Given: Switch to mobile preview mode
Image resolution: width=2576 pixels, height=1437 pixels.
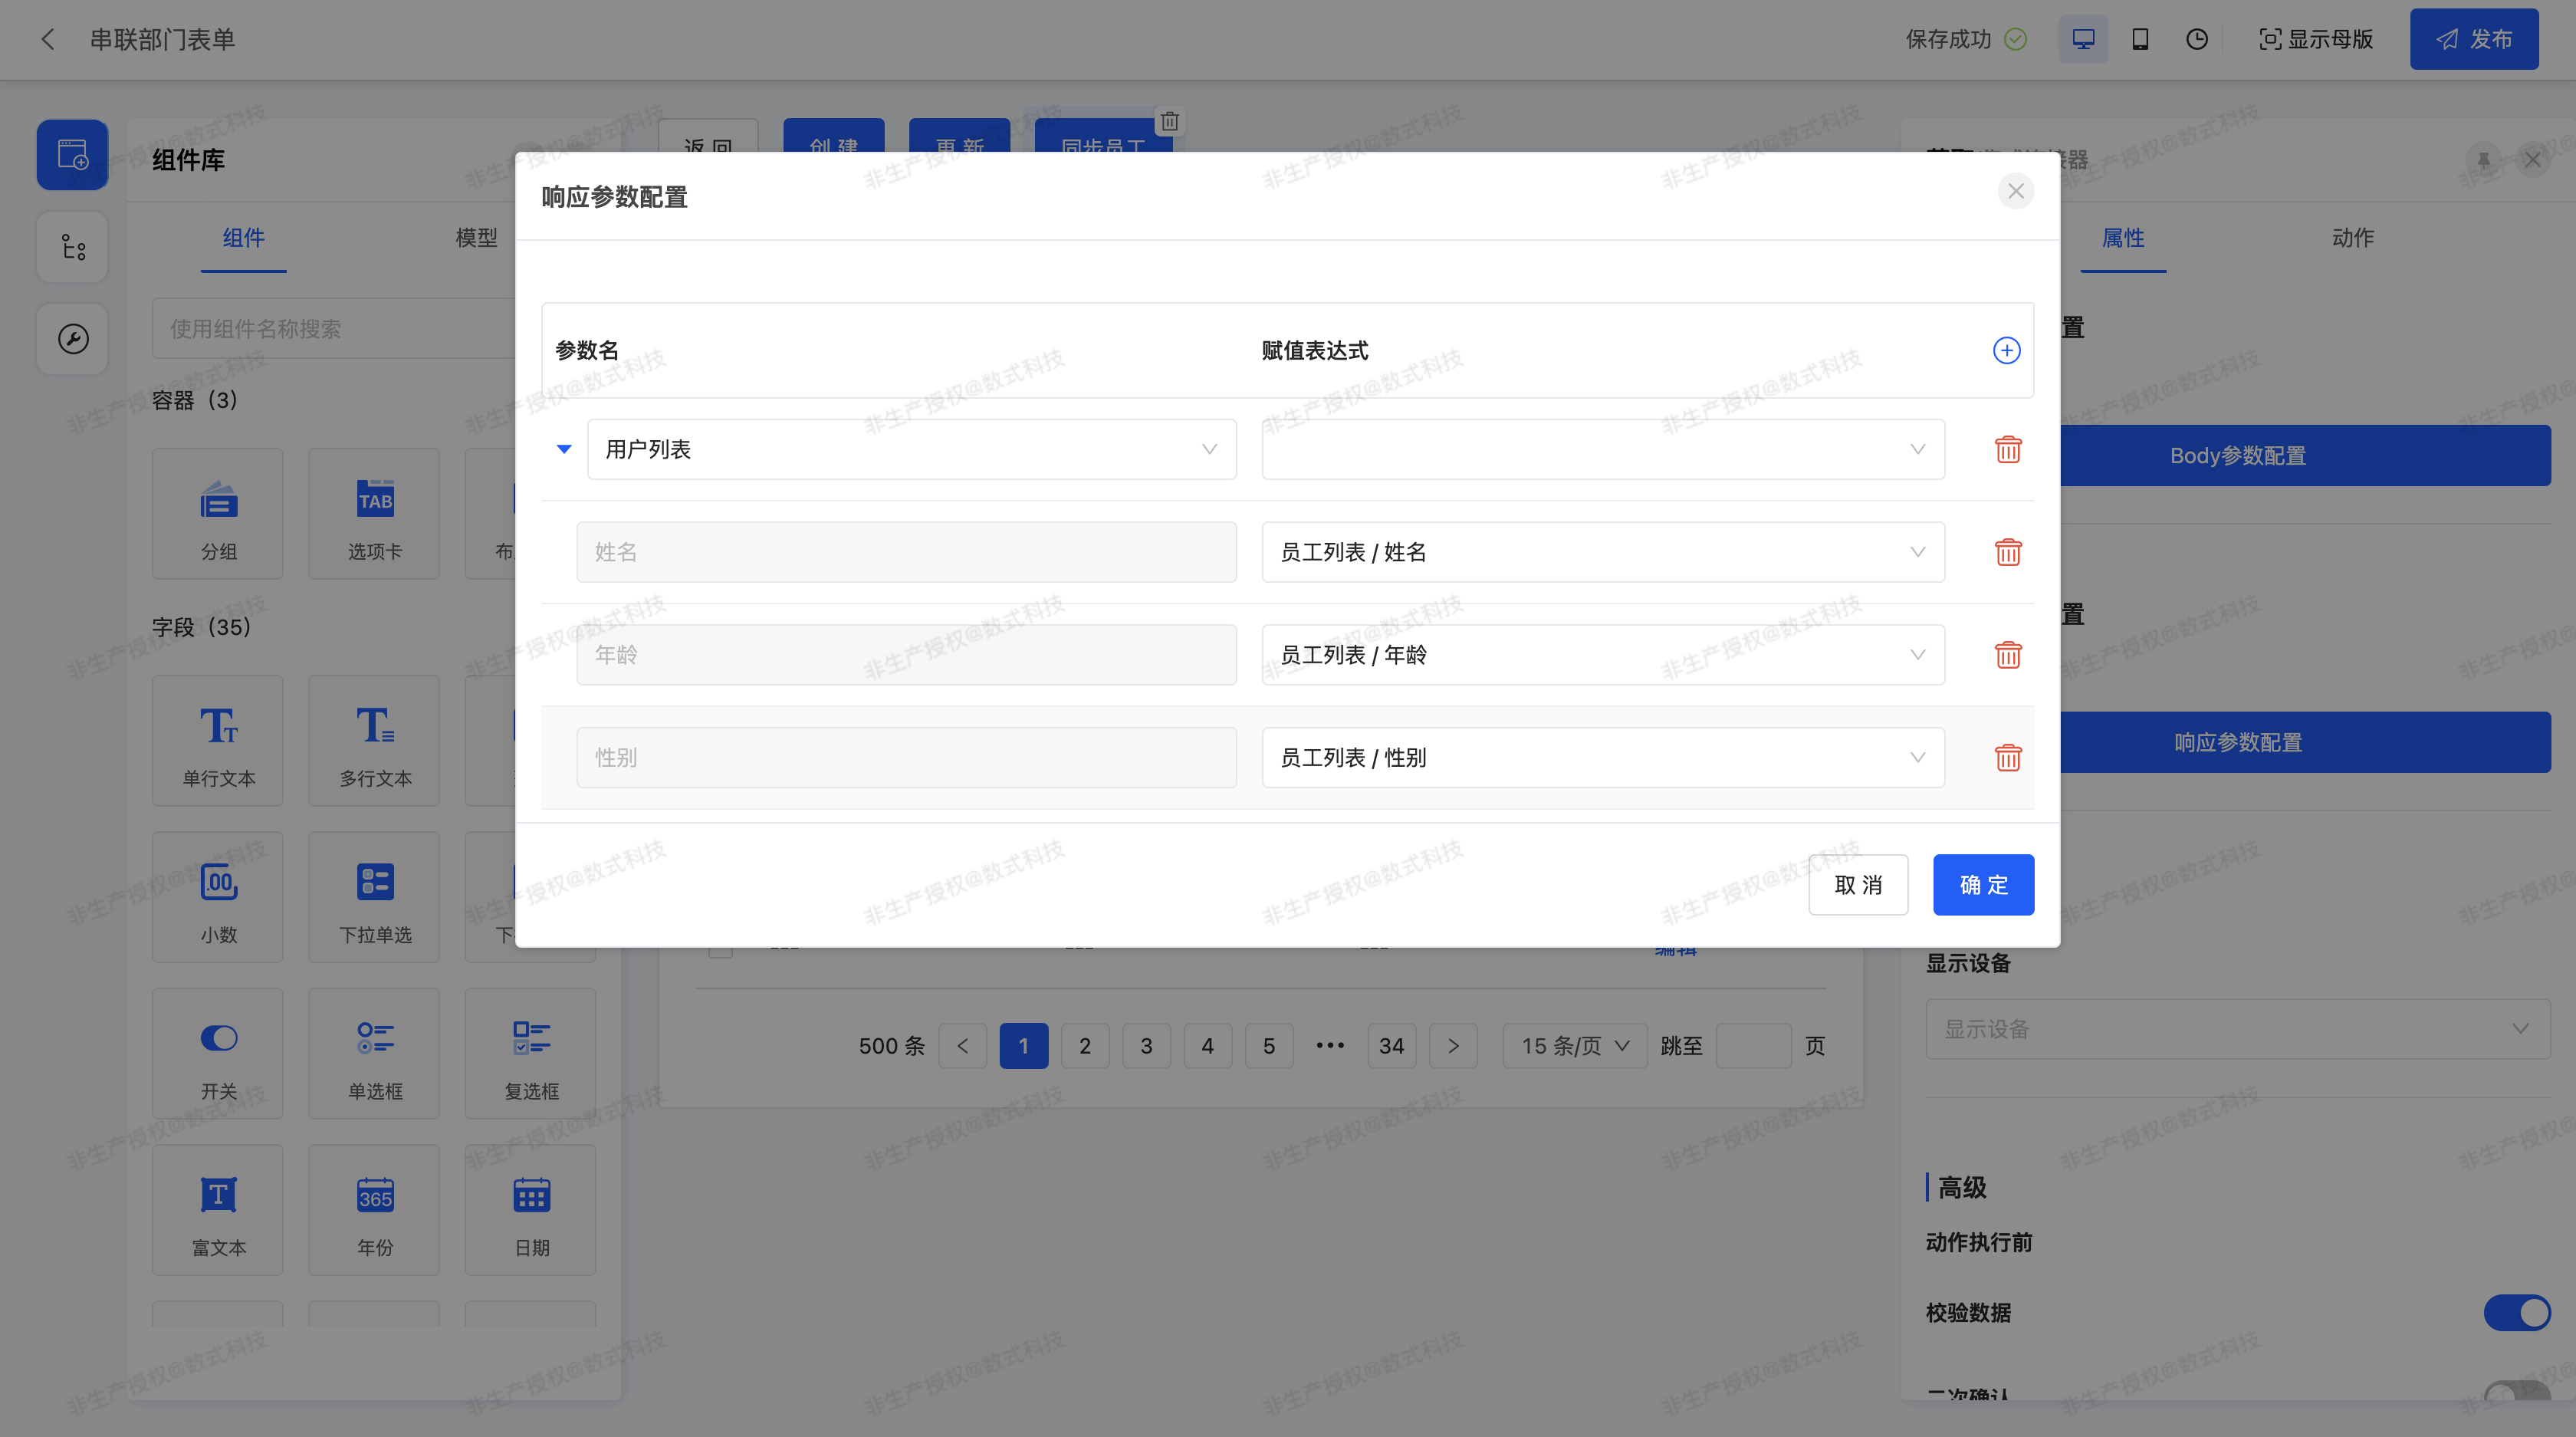Looking at the screenshot, I should click(x=2140, y=39).
